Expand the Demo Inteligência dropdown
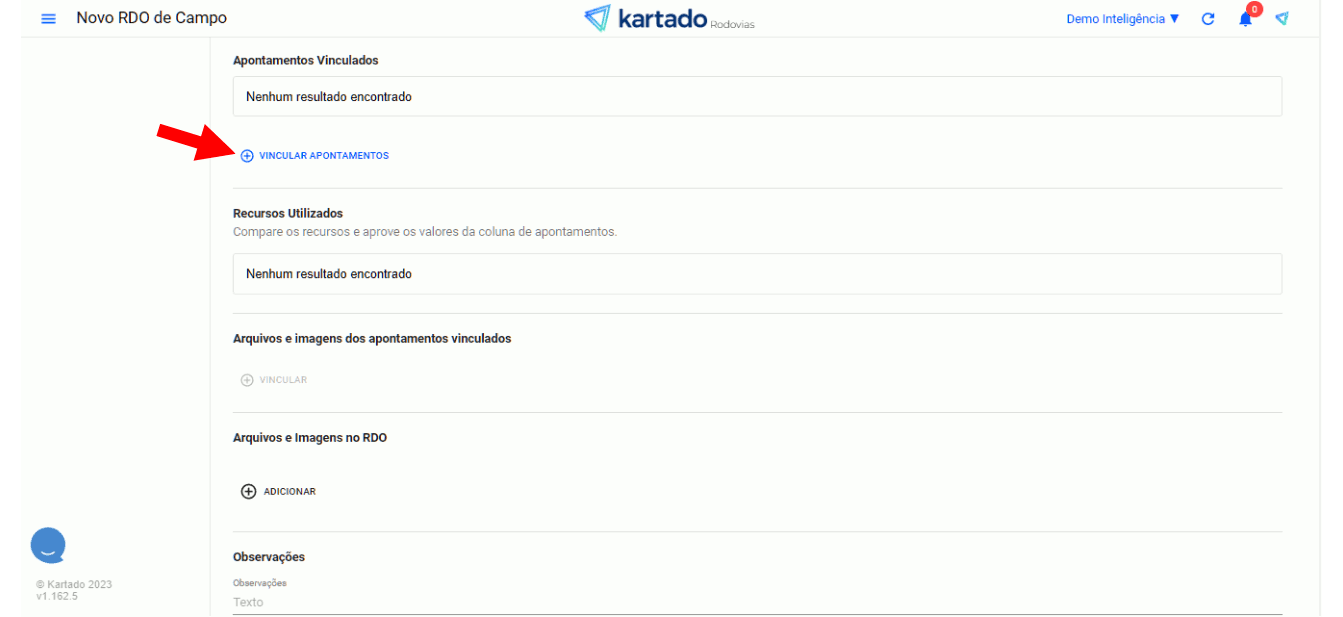The width and height of the screenshot is (1343, 617). click(x=1122, y=19)
